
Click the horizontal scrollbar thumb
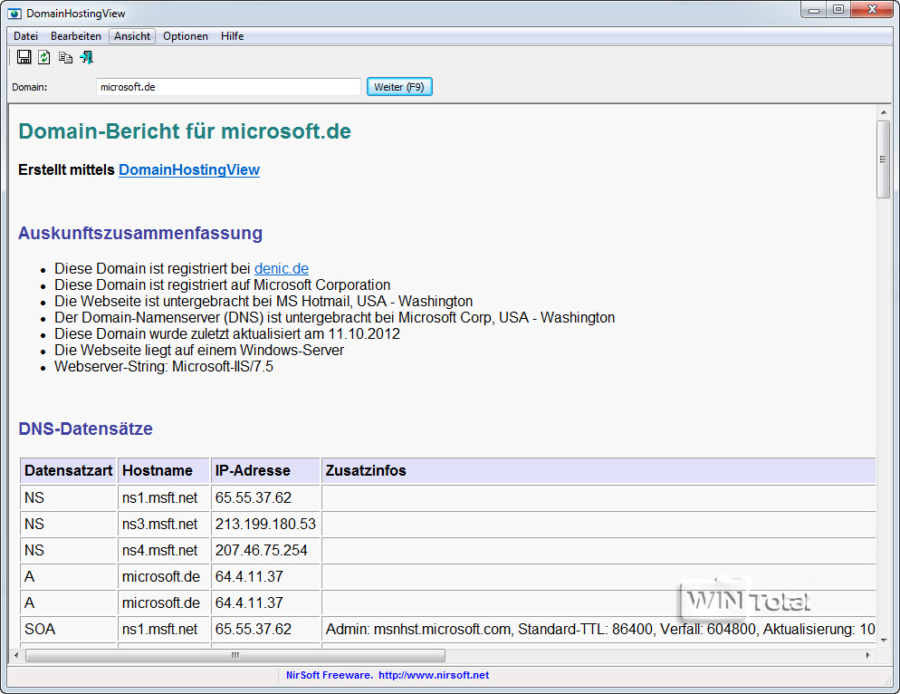(x=235, y=655)
